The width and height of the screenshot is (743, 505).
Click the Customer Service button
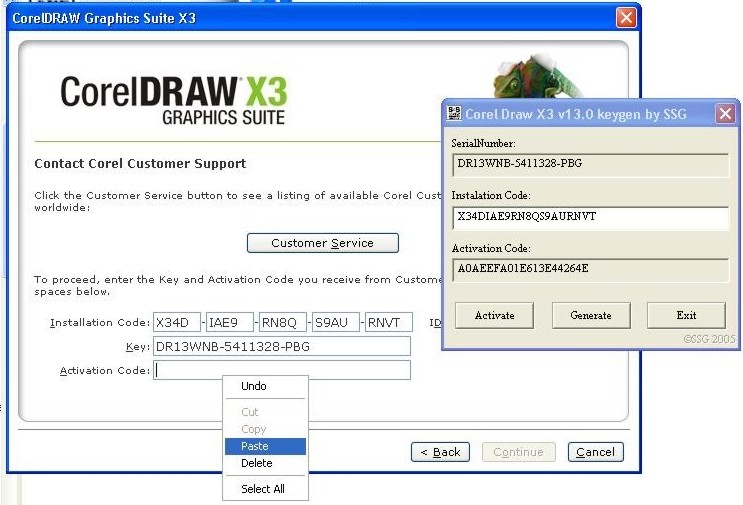click(323, 243)
